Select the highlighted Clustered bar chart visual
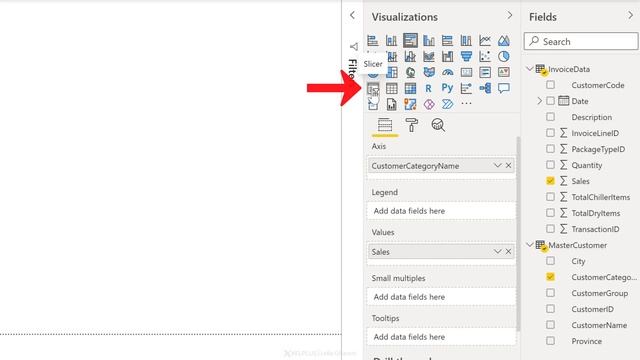This screenshot has width=640, height=360. pos(410,40)
